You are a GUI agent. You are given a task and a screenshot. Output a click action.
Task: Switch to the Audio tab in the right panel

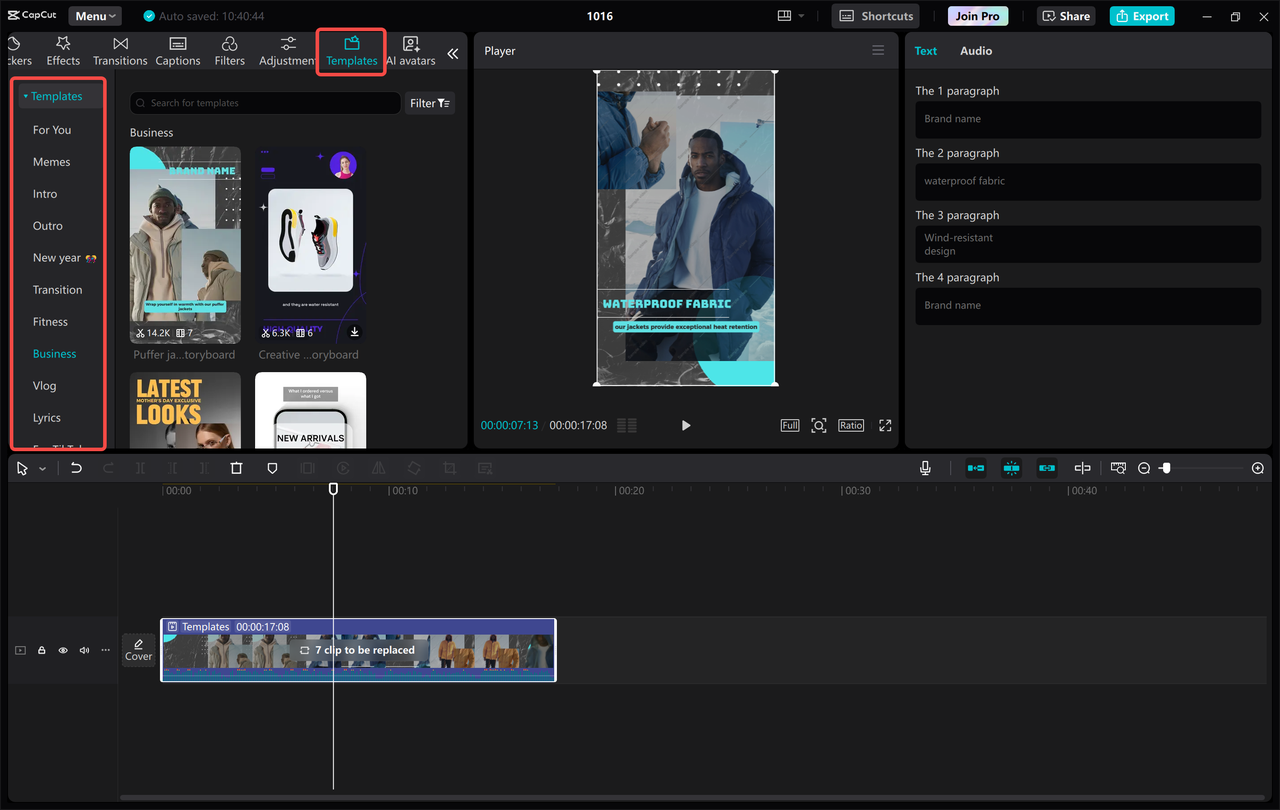click(x=975, y=50)
